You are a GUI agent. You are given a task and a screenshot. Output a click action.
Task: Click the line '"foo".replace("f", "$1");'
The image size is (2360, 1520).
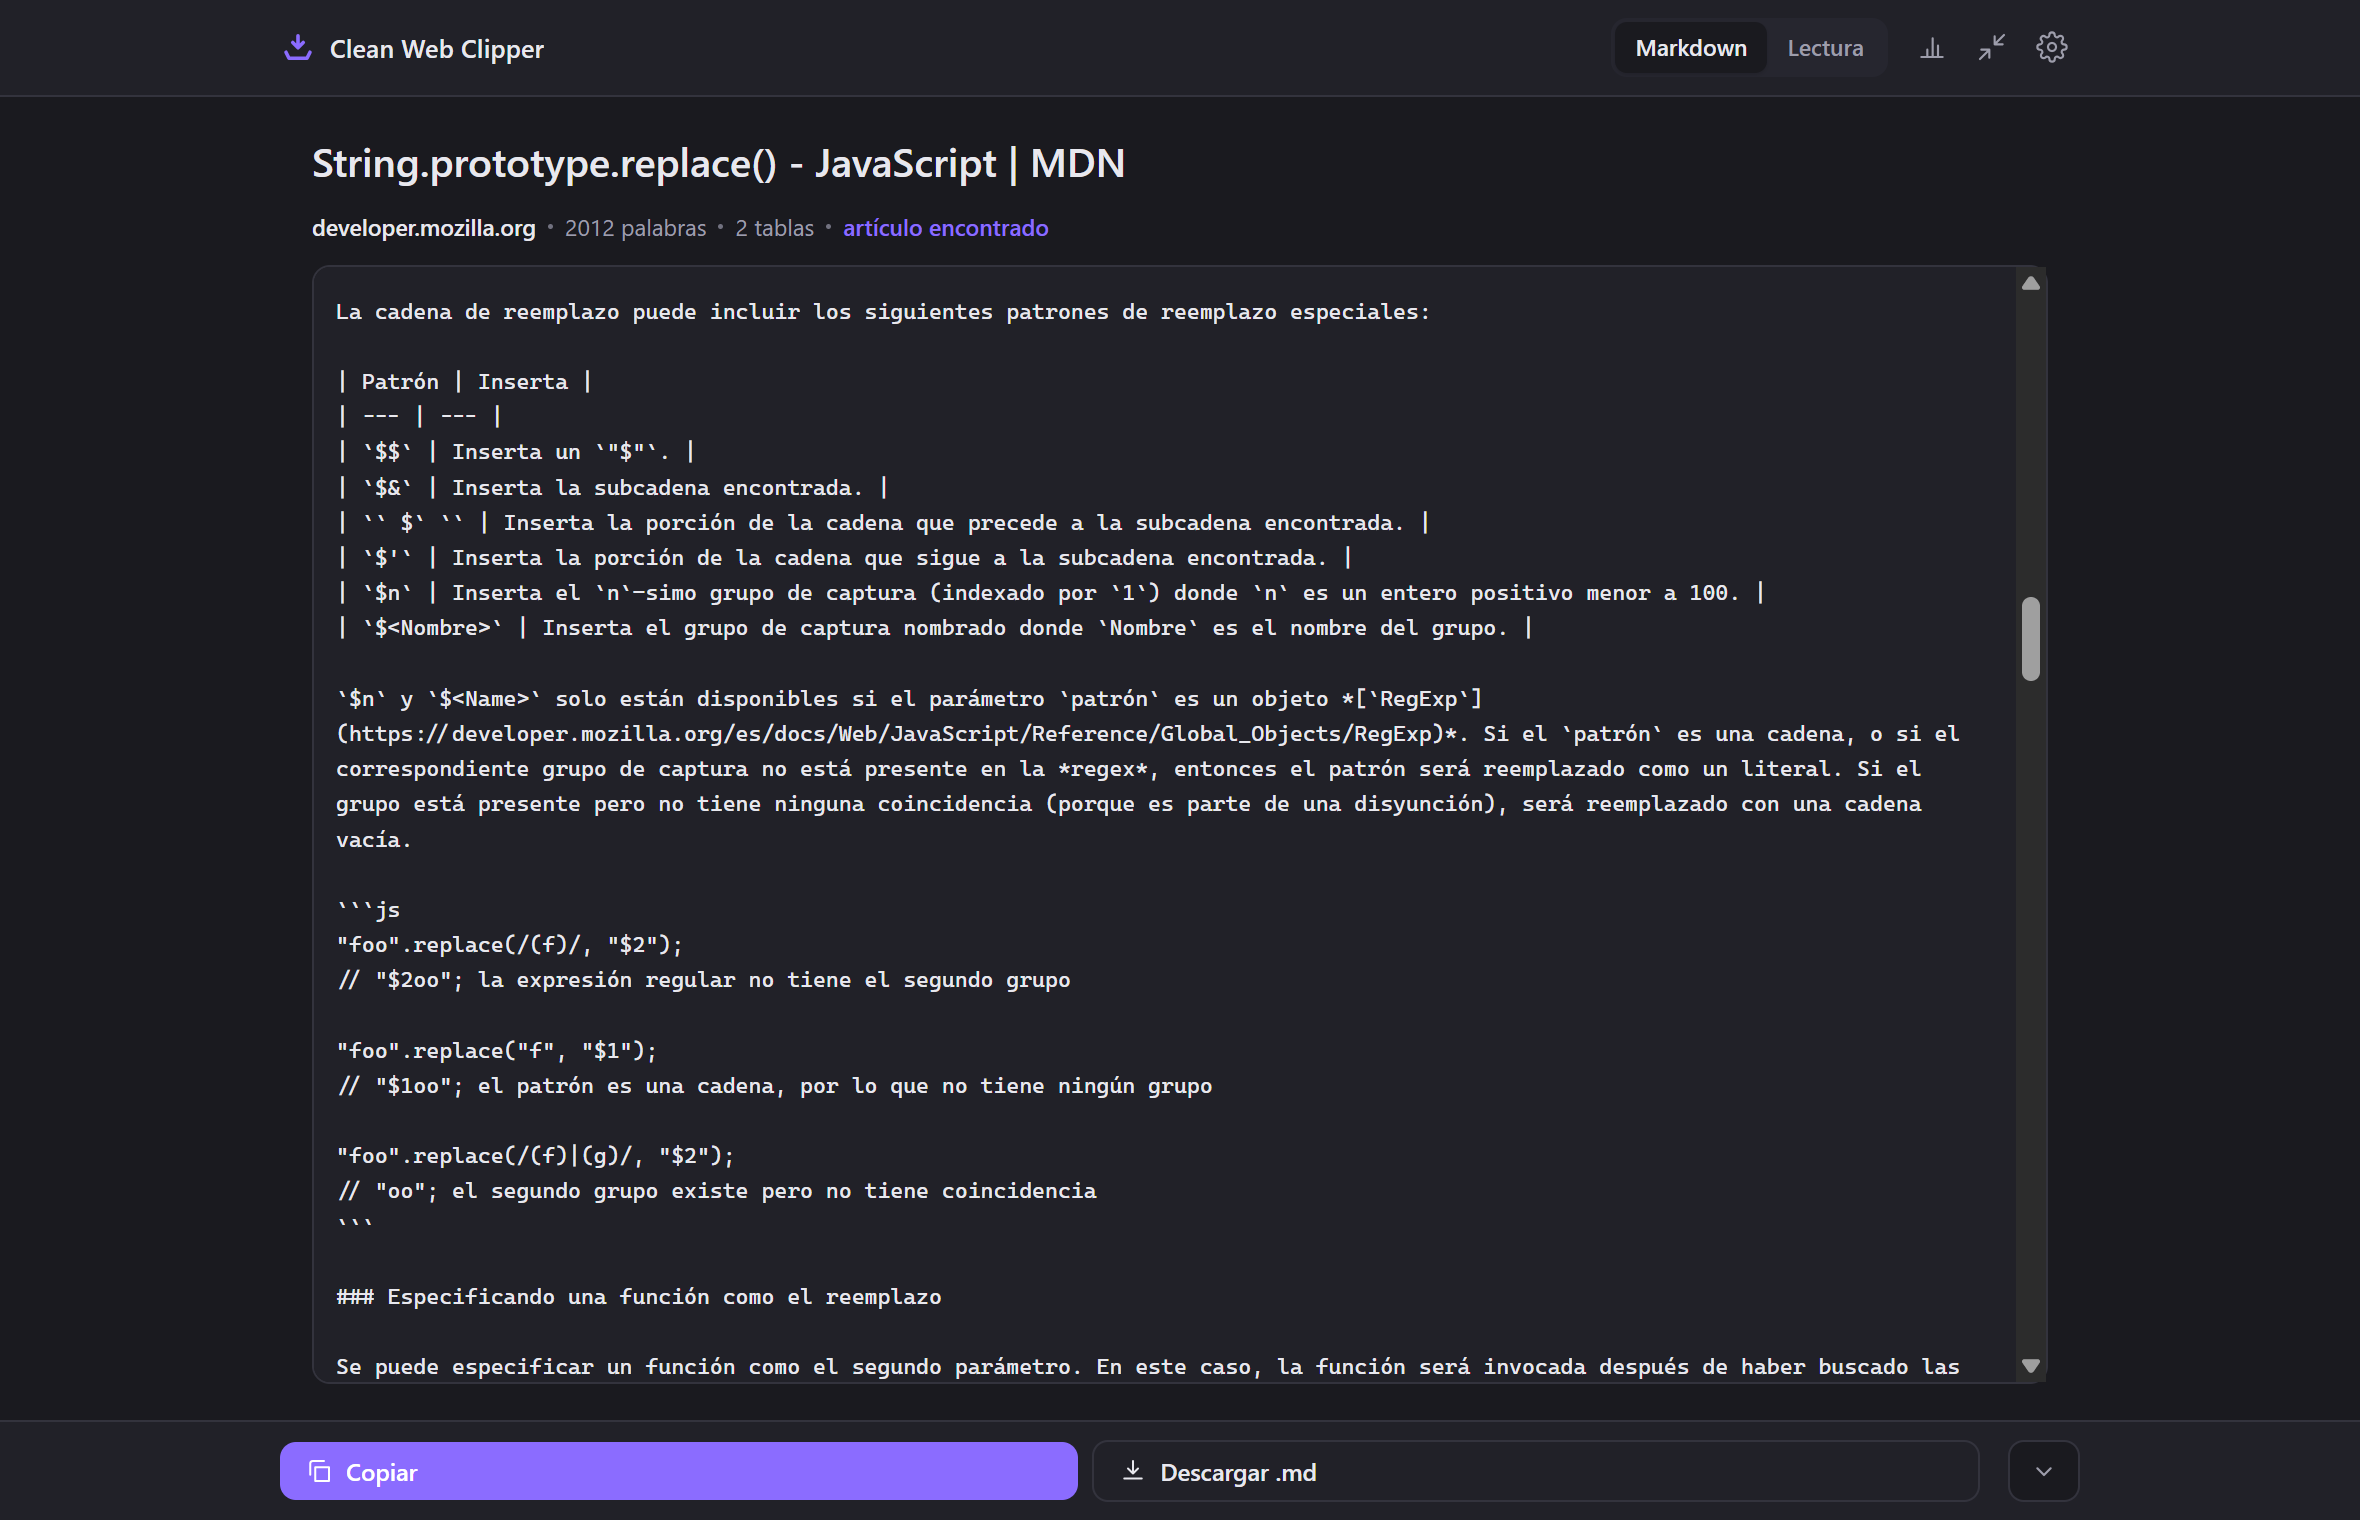[497, 1051]
